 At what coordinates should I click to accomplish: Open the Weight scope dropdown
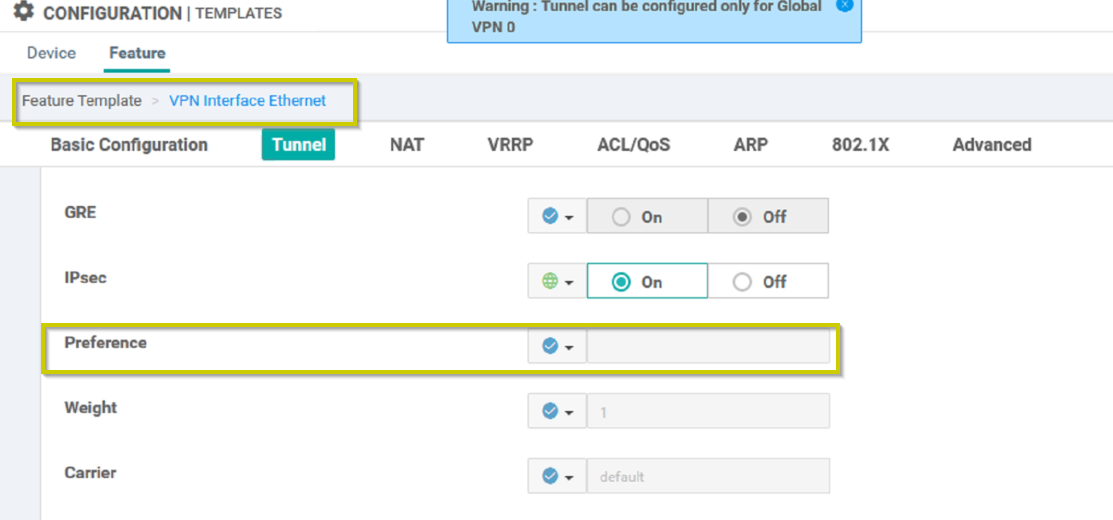tap(557, 411)
